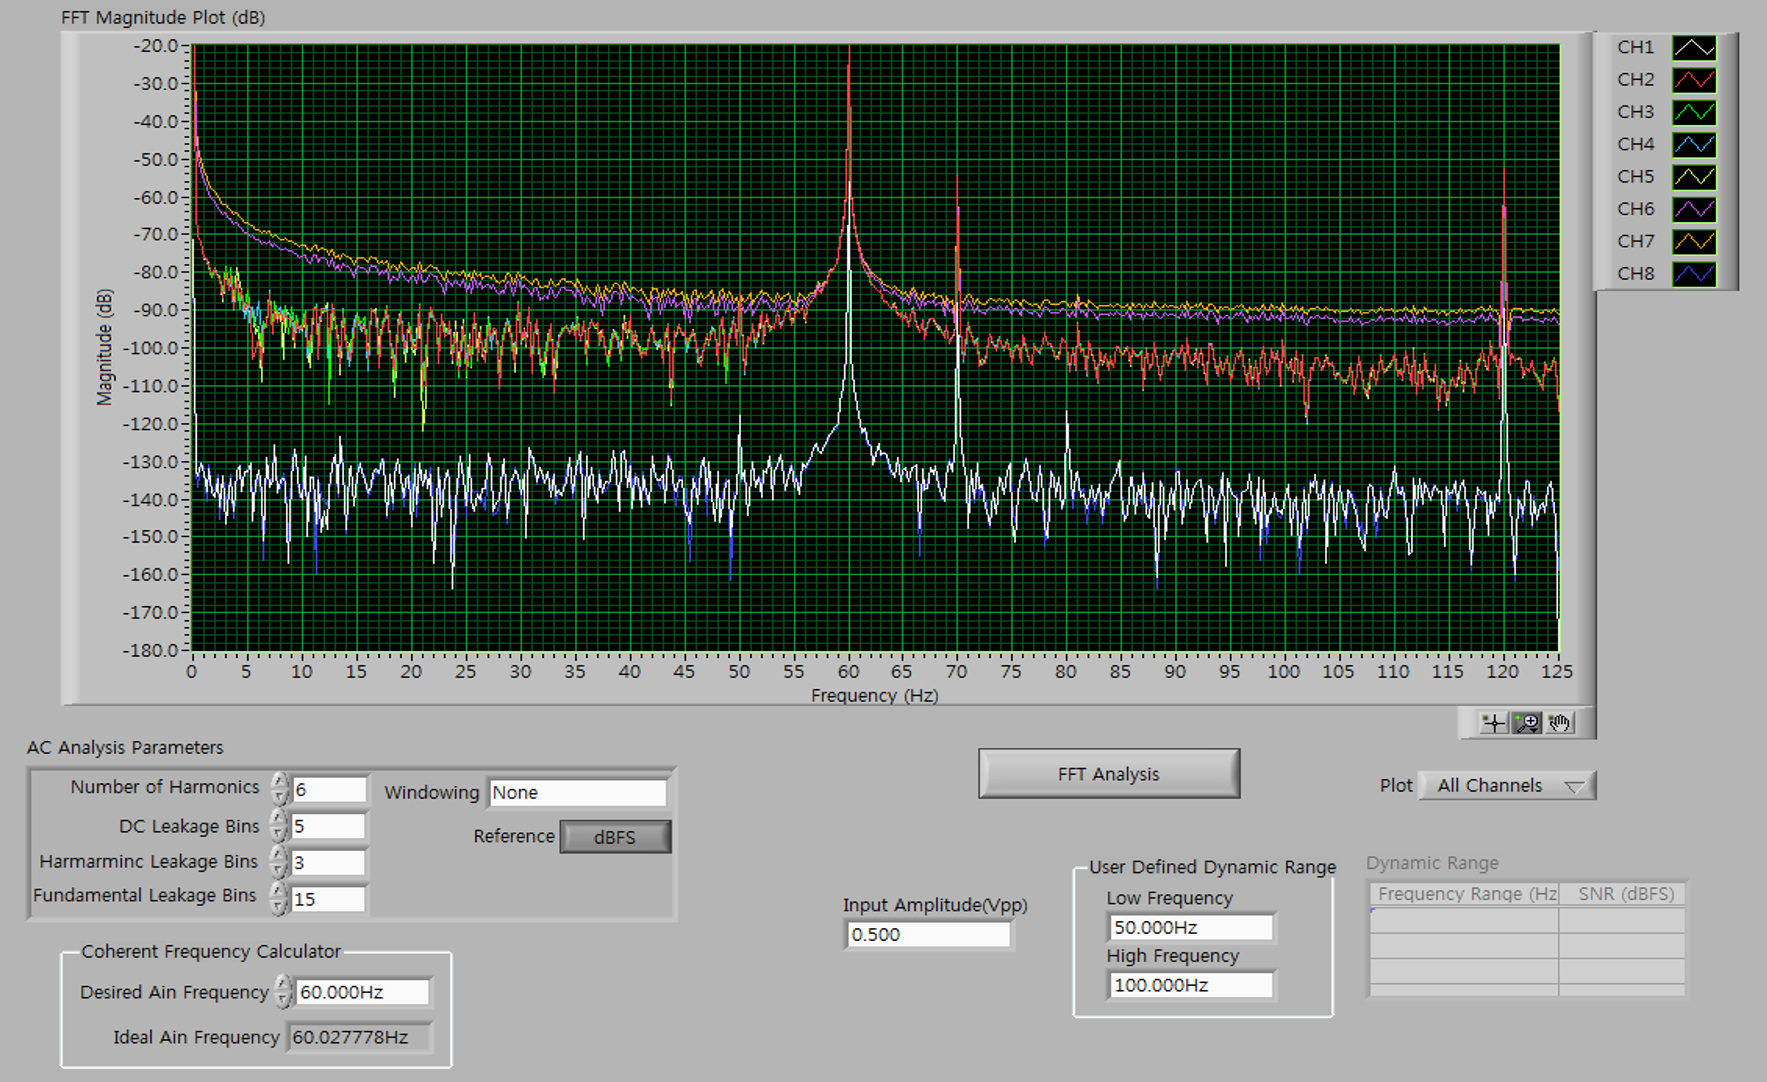
Task: Click first empty Frequency Range table cell
Action: click(1464, 920)
